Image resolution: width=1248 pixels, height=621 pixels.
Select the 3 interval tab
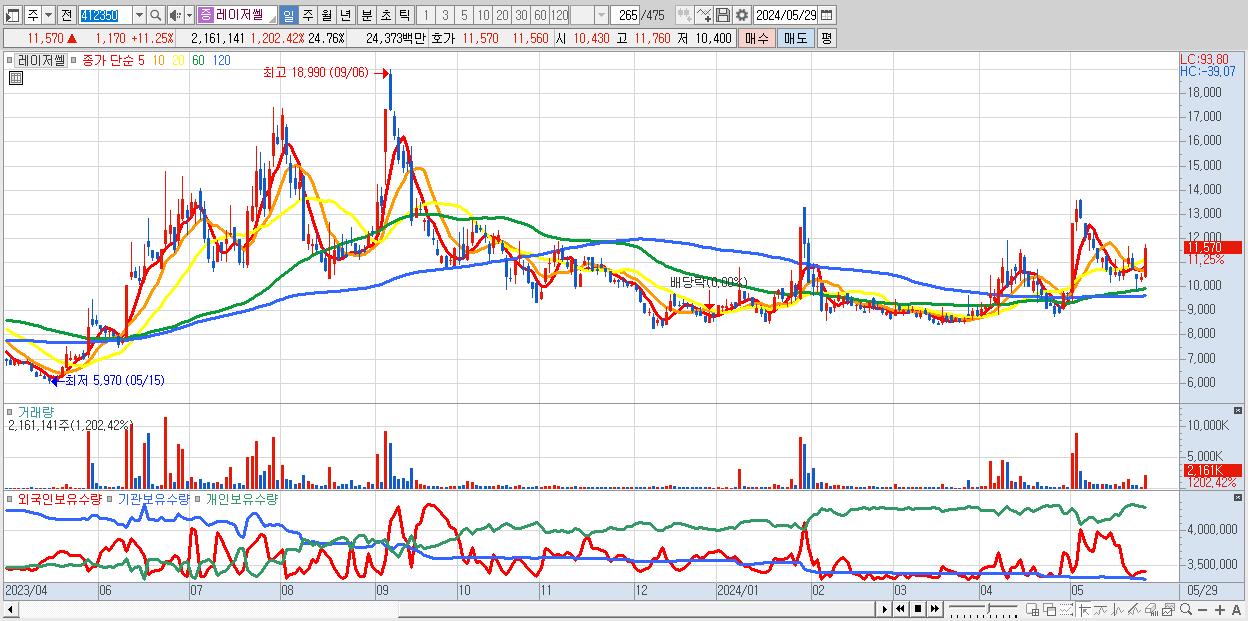[x=445, y=16]
